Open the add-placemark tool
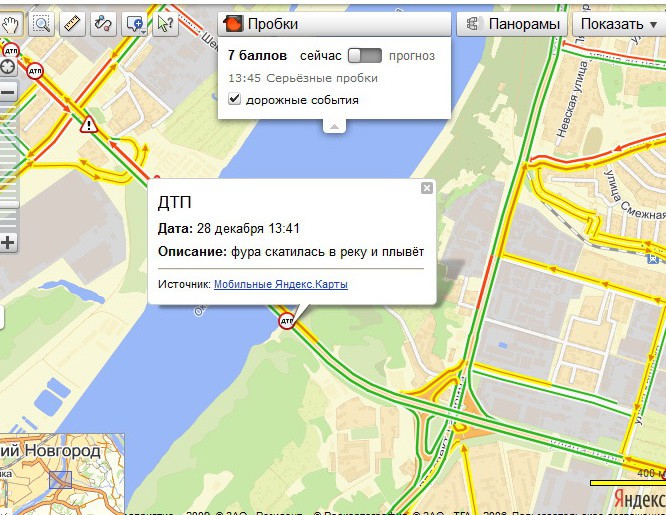 135,24
